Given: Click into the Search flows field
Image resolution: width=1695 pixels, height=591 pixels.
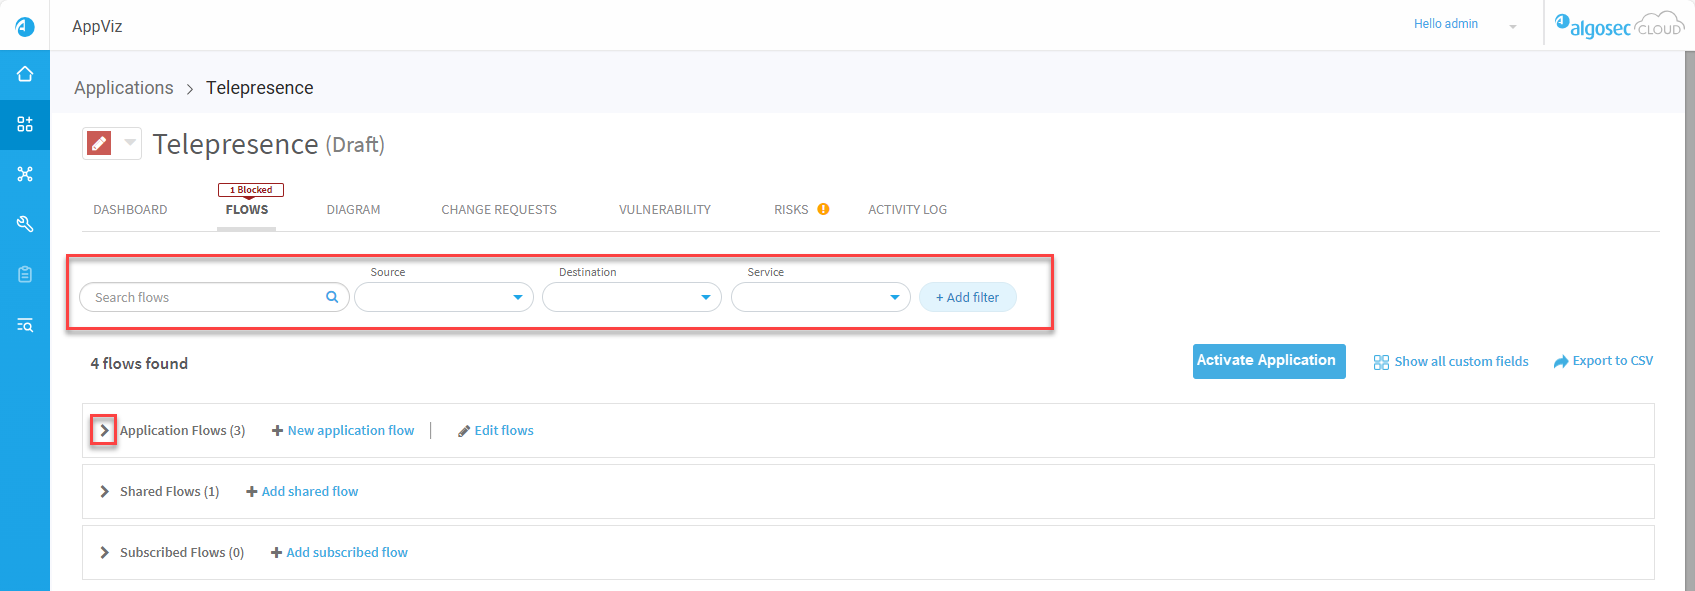Looking at the screenshot, I should pyautogui.click(x=205, y=297).
